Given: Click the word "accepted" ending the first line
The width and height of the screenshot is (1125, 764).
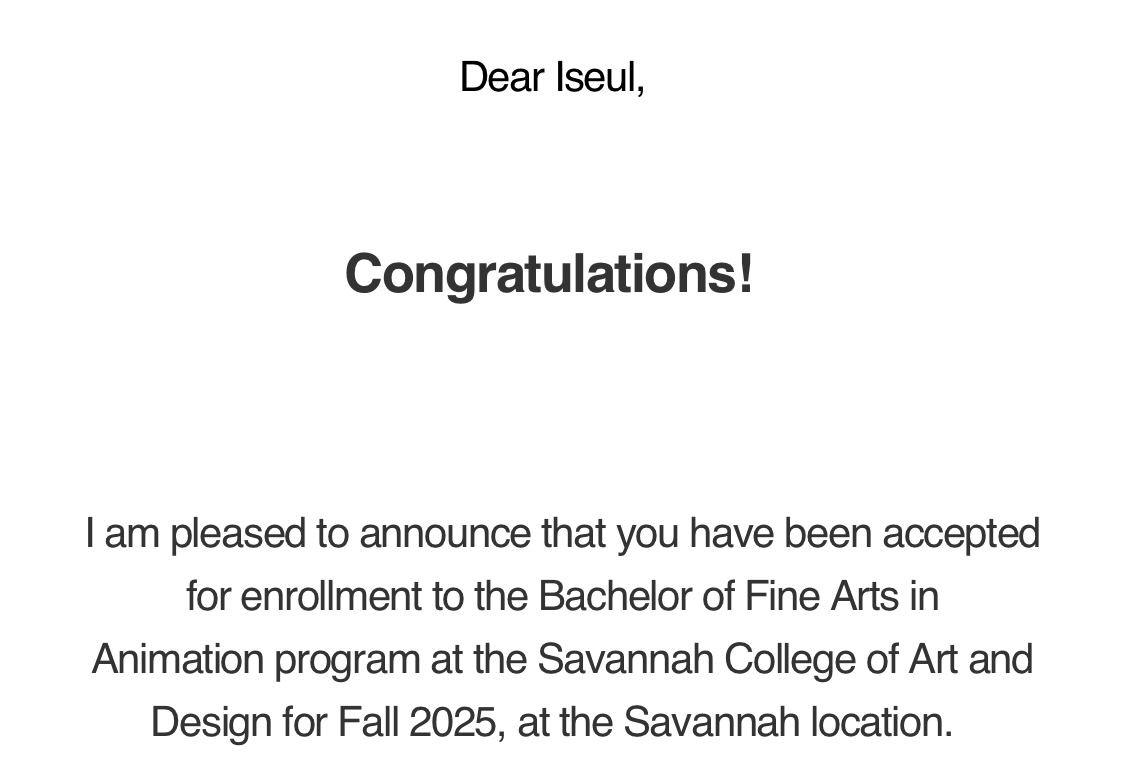Looking at the screenshot, I should click(961, 534).
